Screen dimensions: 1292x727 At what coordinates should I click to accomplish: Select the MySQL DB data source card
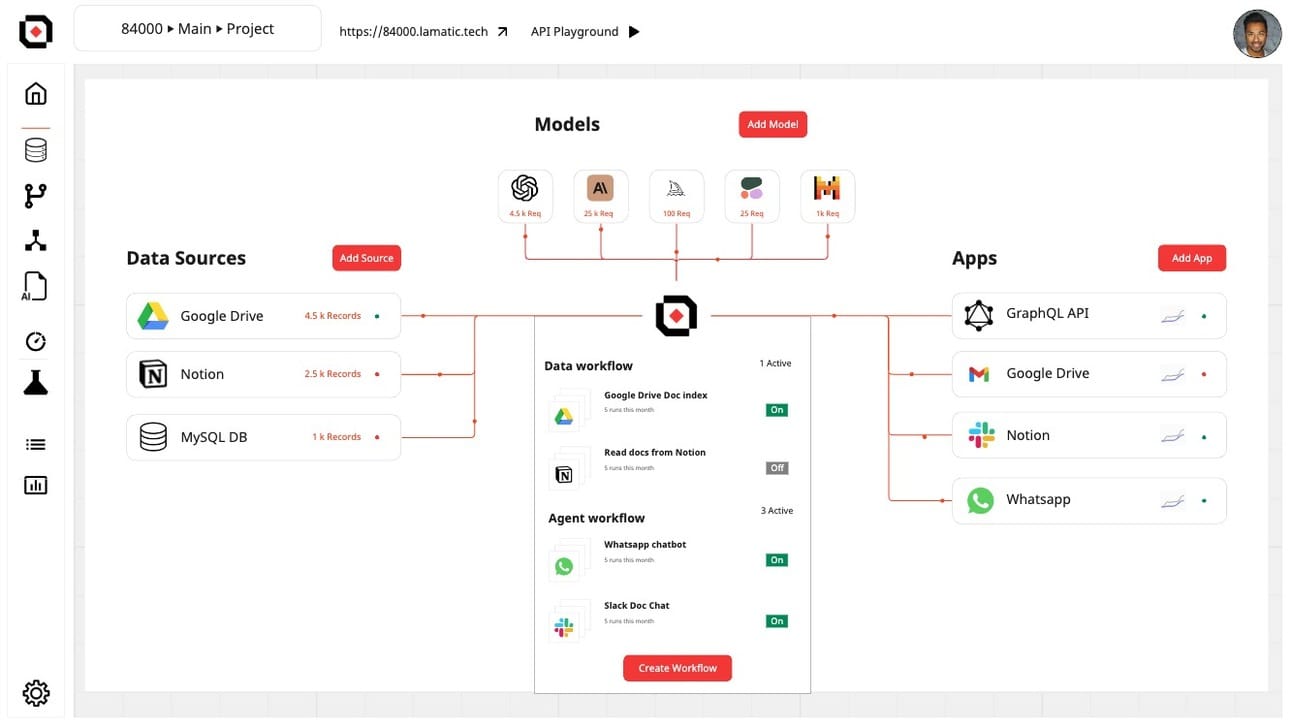pos(263,437)
